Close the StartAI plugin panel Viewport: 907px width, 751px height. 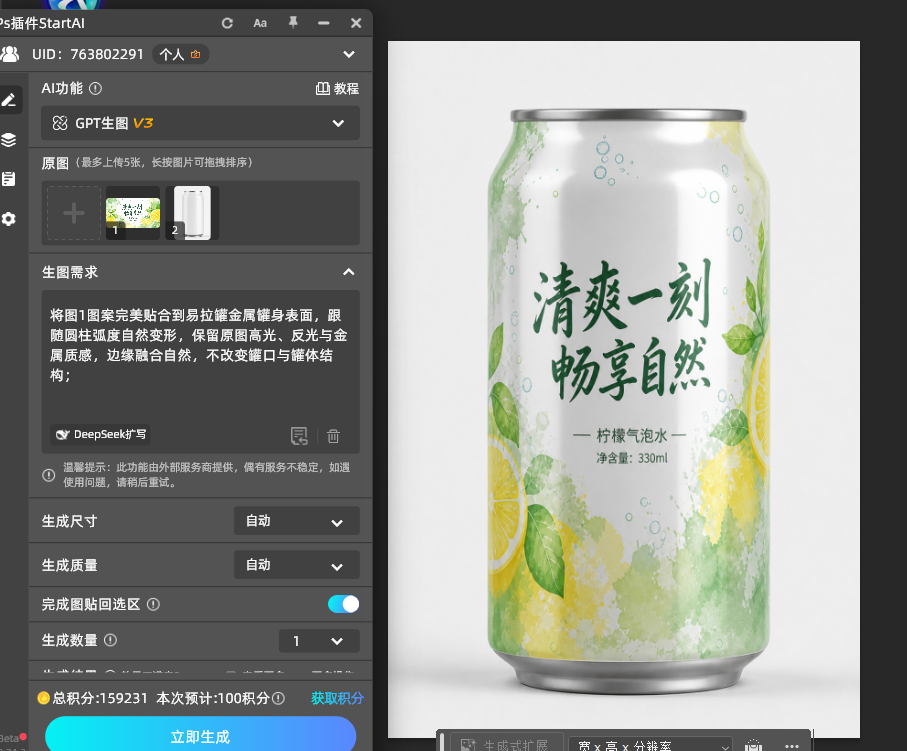click(356, 23)
